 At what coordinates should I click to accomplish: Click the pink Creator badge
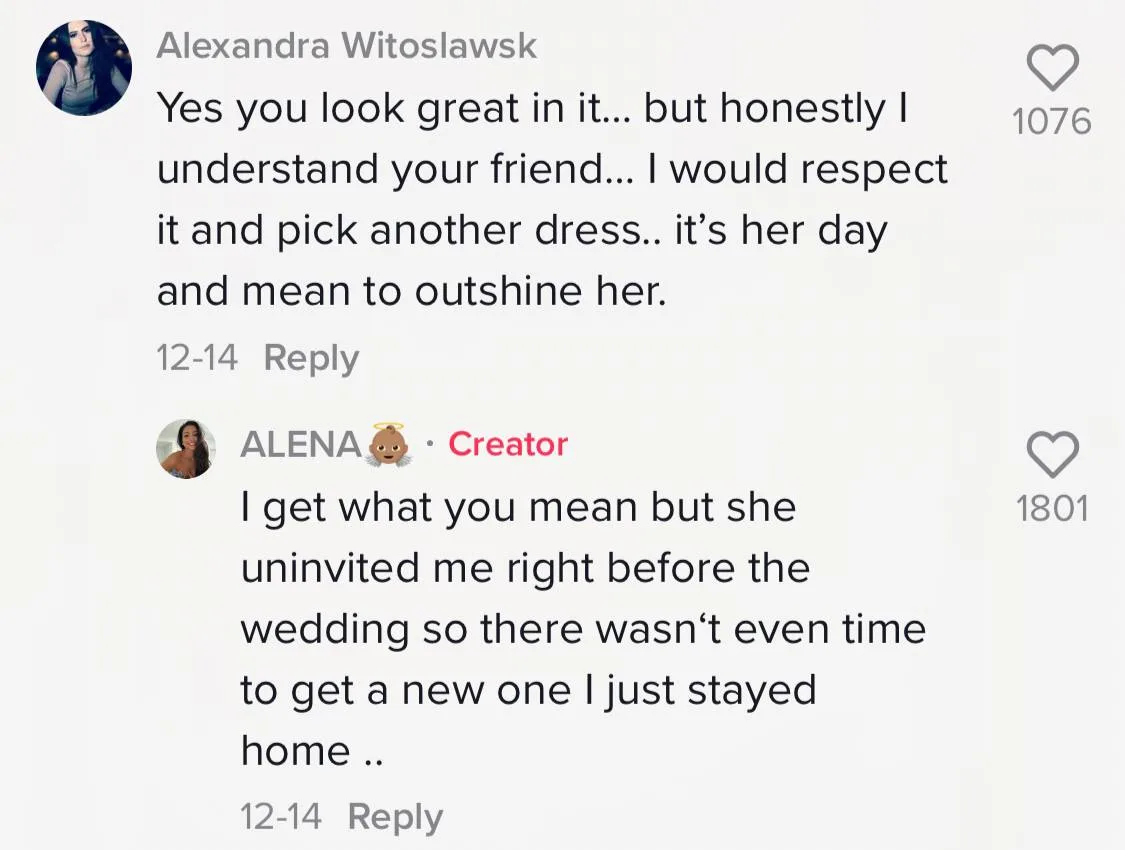[x=508, y=444]
